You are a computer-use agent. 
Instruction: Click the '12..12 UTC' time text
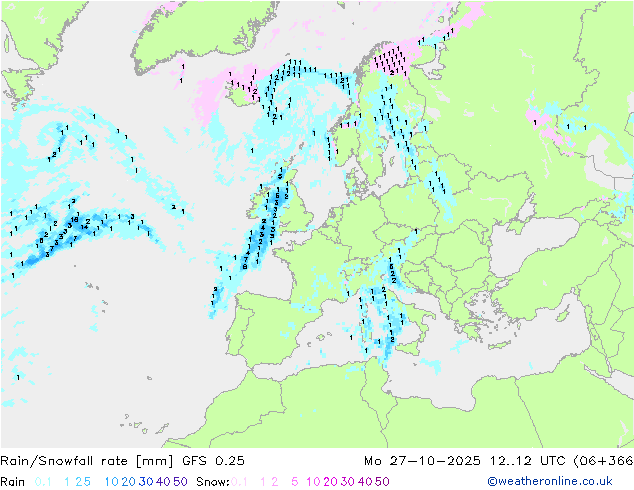point(528,461)
